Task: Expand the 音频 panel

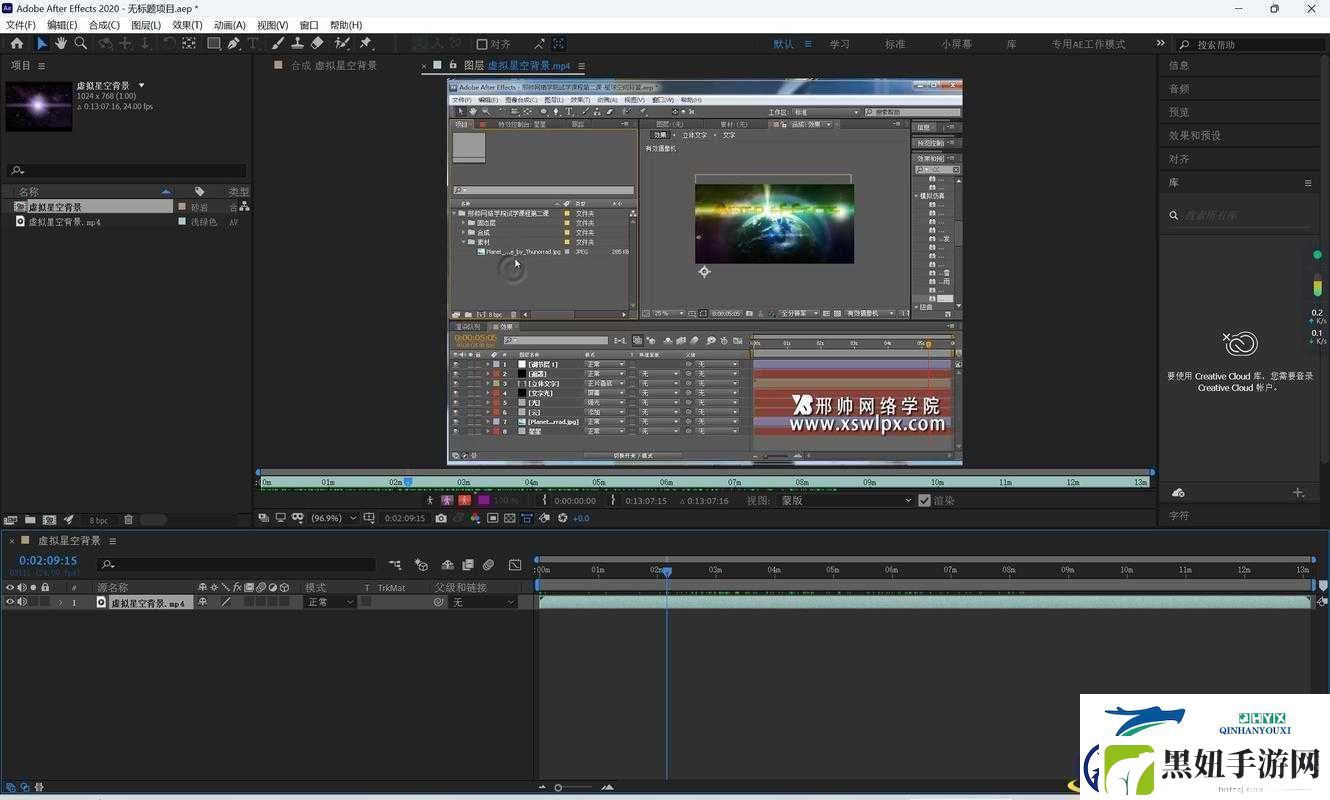Action: pos(1179,89)
